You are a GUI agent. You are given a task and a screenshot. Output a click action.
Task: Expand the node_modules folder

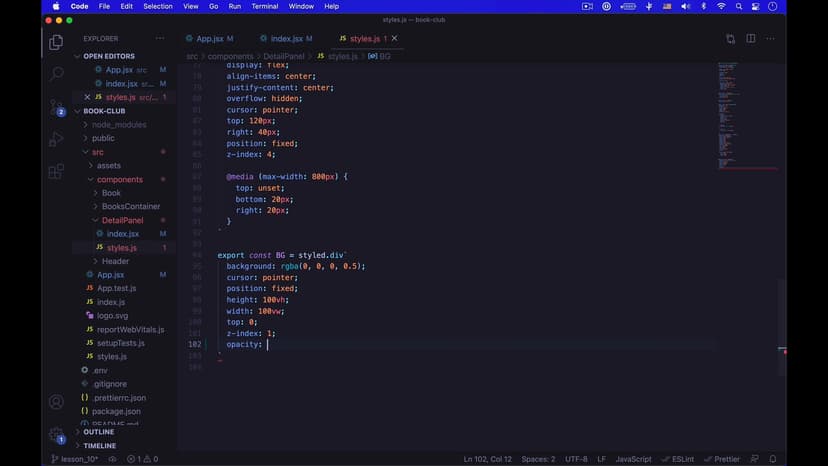(118, 125)
